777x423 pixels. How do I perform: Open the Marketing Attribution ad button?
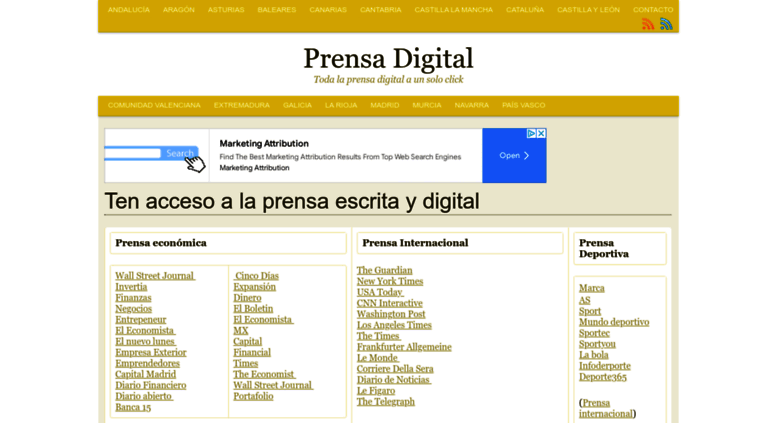(514, 156)
